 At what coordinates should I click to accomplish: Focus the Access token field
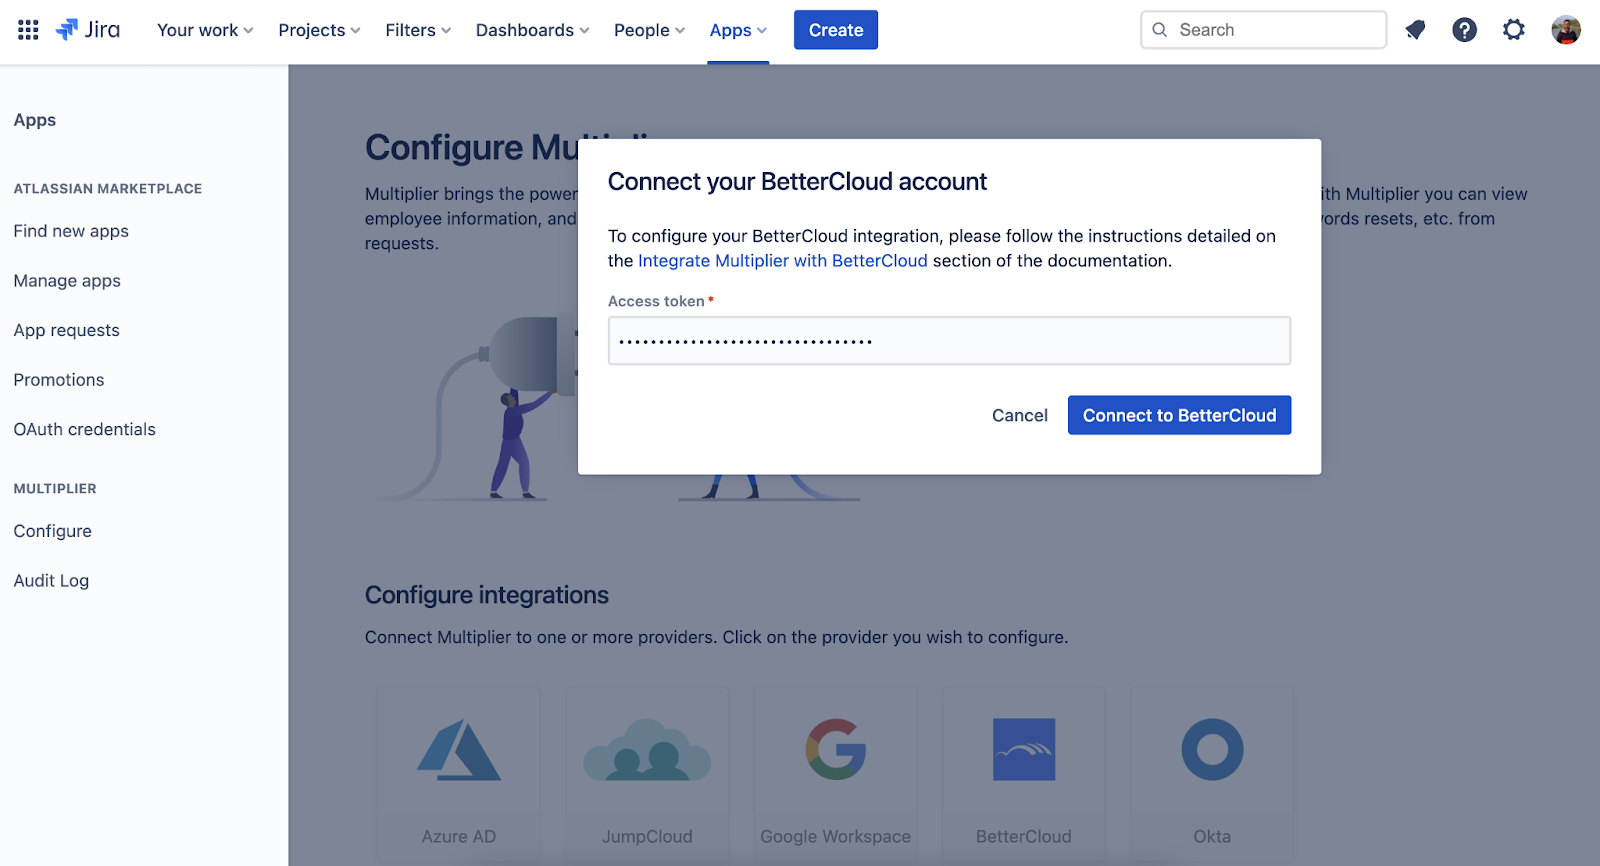pyautogui.click(x=949, y=341)
